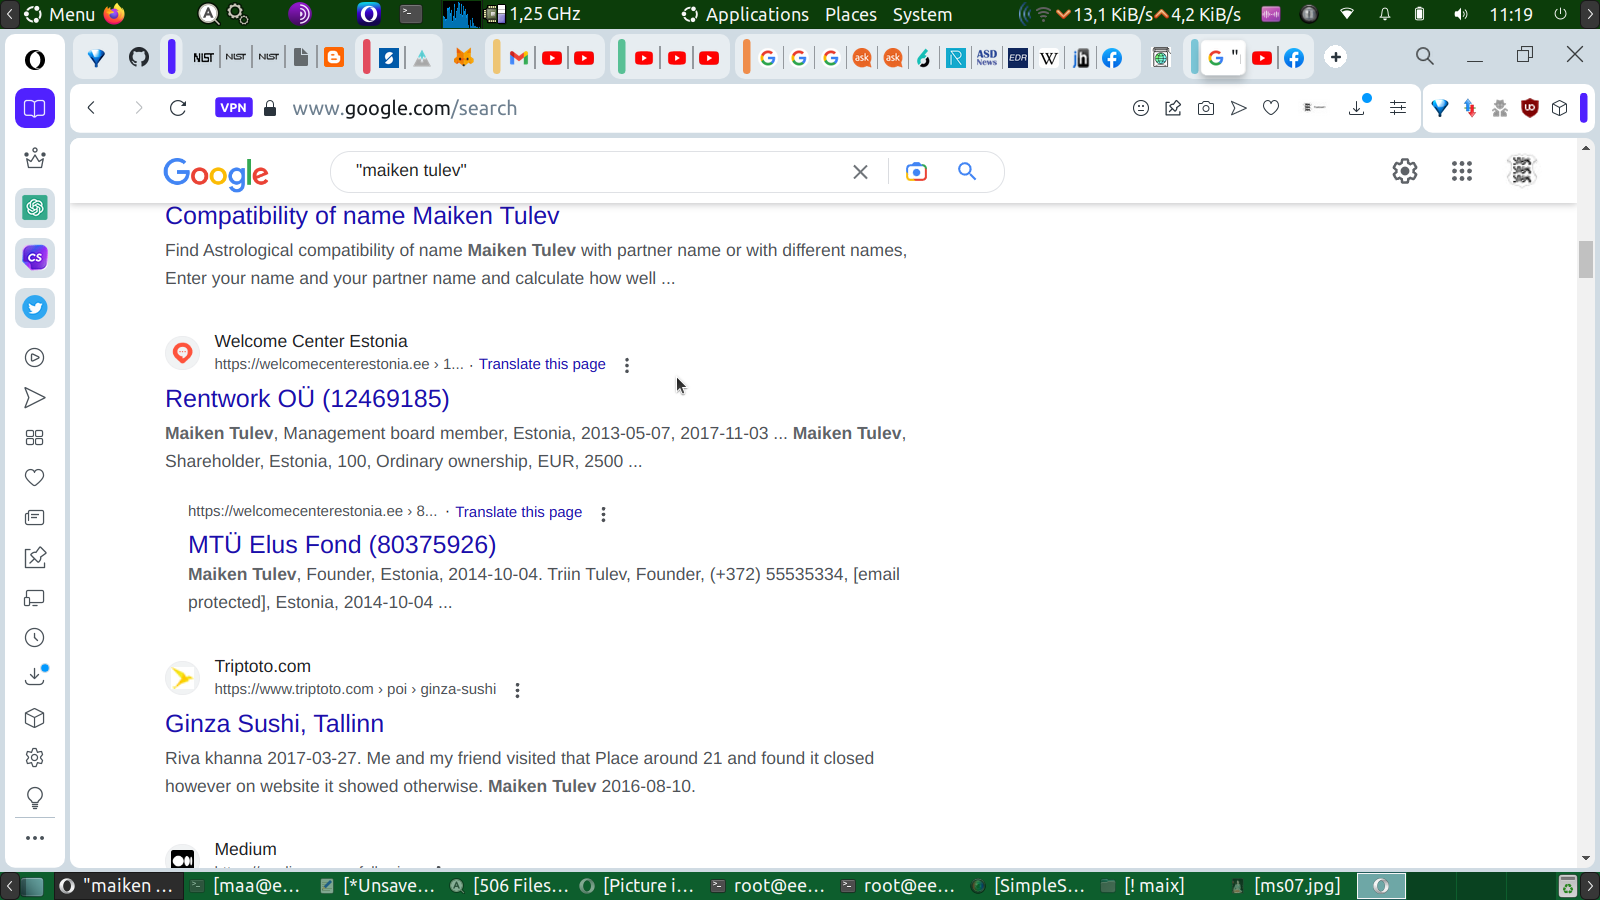Open the uBlock Origin extension icon
1600x900 pixels.
(1529, 108)
